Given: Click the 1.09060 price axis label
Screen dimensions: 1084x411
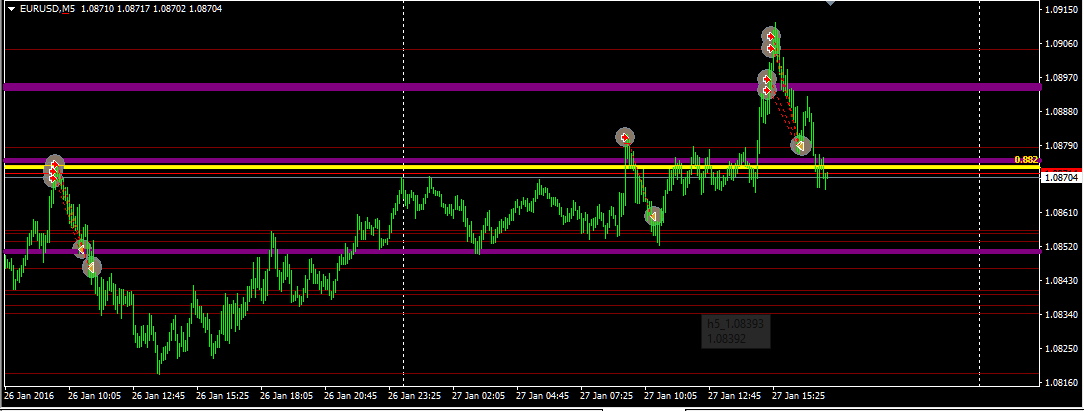Looking at the screenshot, I should click(1063, 44).
